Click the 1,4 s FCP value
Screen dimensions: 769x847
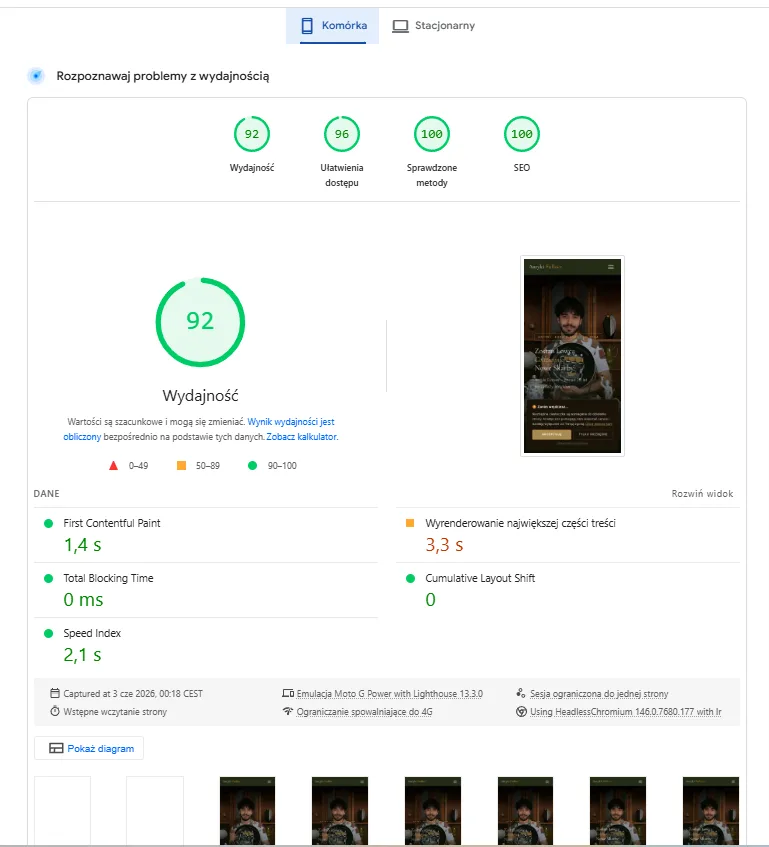[x=83, y=545]
